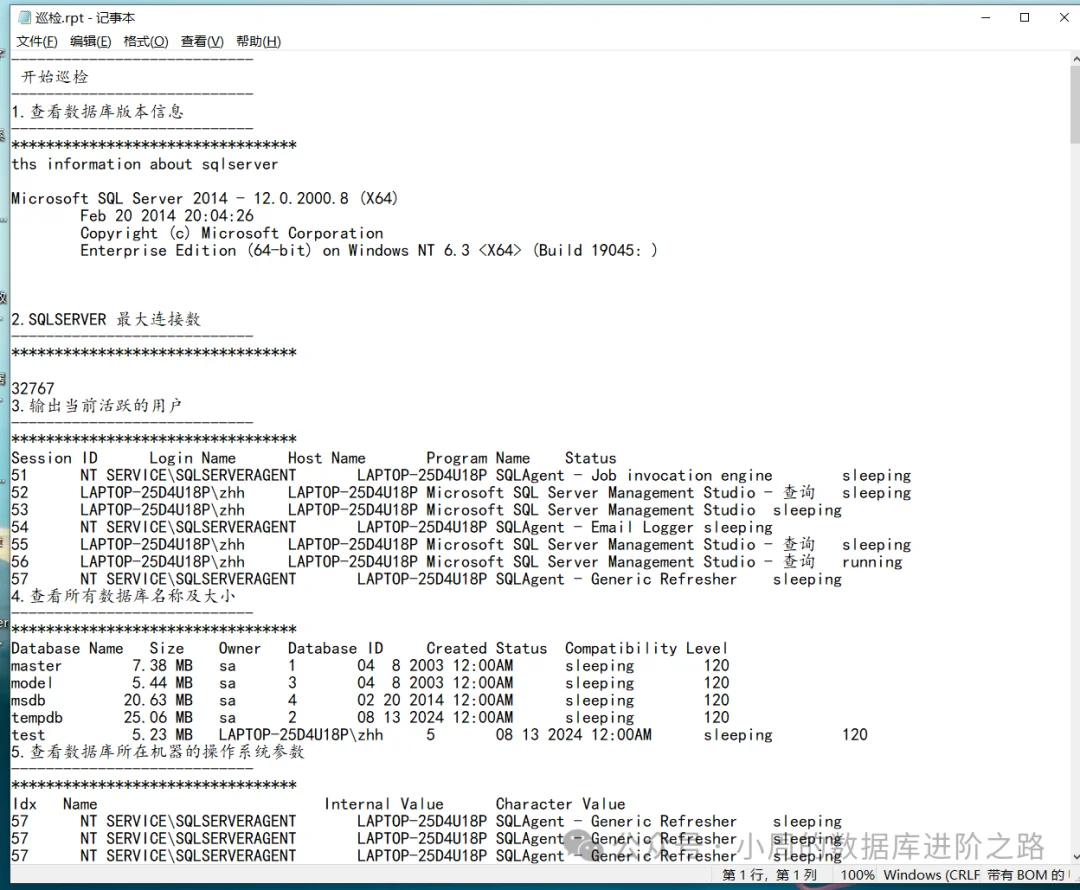Click the msdb database size 20.63 MB
Image resolution: width=1080 pixels, height=890 pixels.
click(158, 701)
